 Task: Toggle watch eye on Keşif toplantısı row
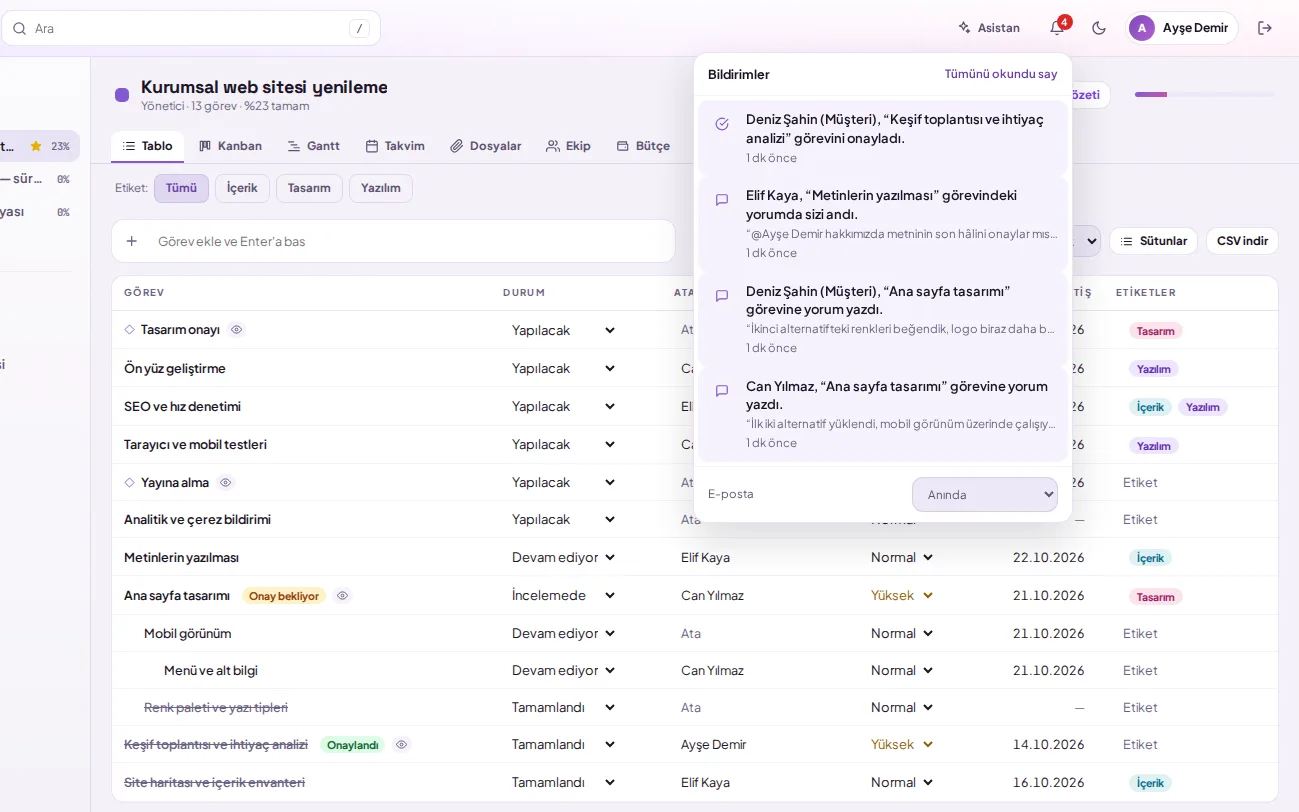coord(401,744)
